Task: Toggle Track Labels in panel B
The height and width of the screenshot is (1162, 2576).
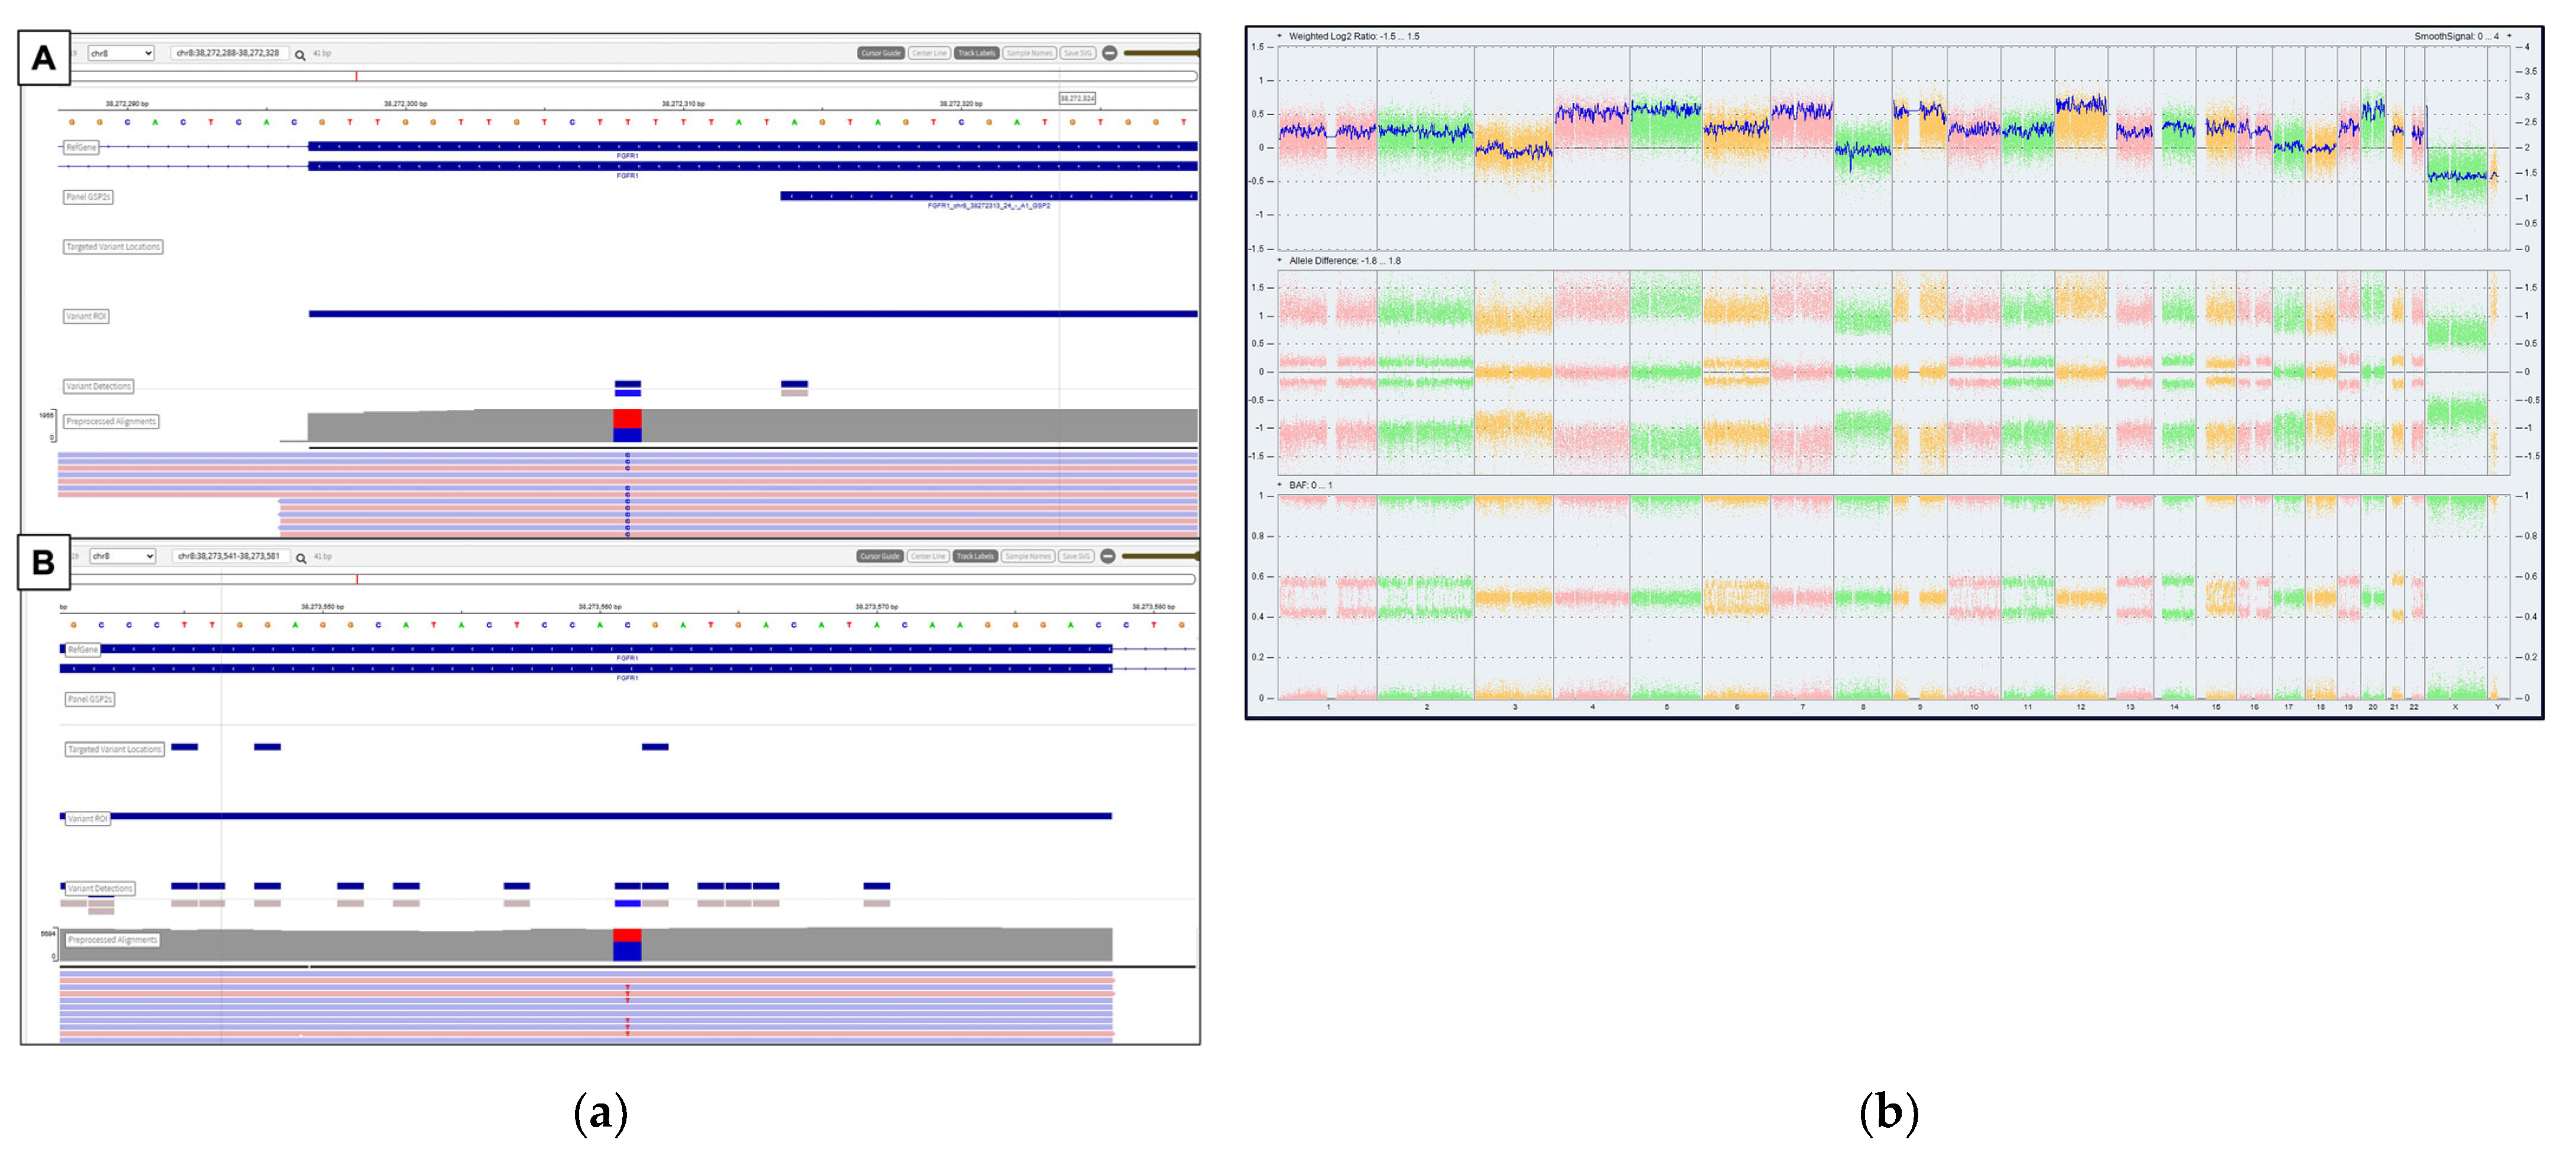Action: point(975,556)
